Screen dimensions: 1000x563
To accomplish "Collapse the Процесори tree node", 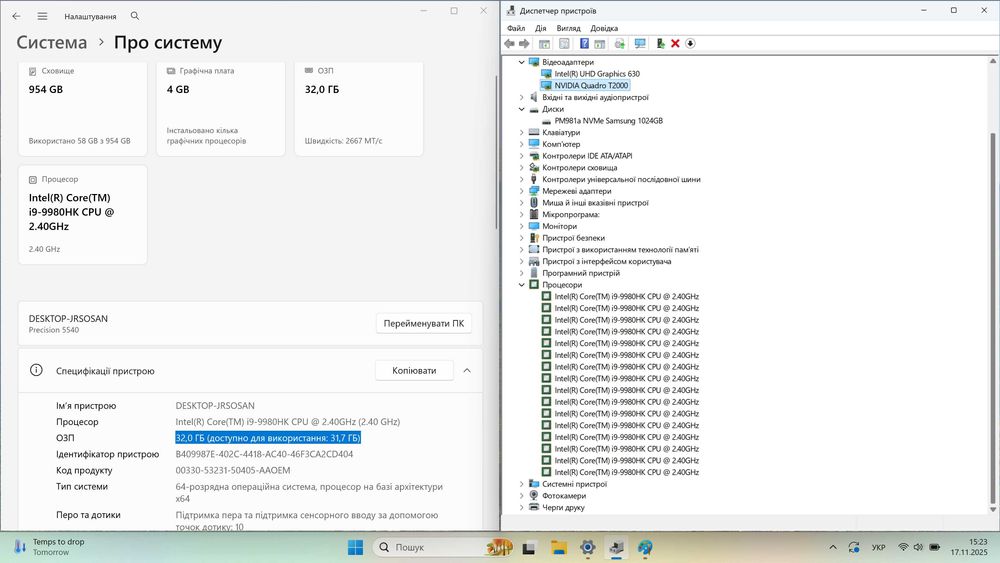I will (x=522, y=285).
